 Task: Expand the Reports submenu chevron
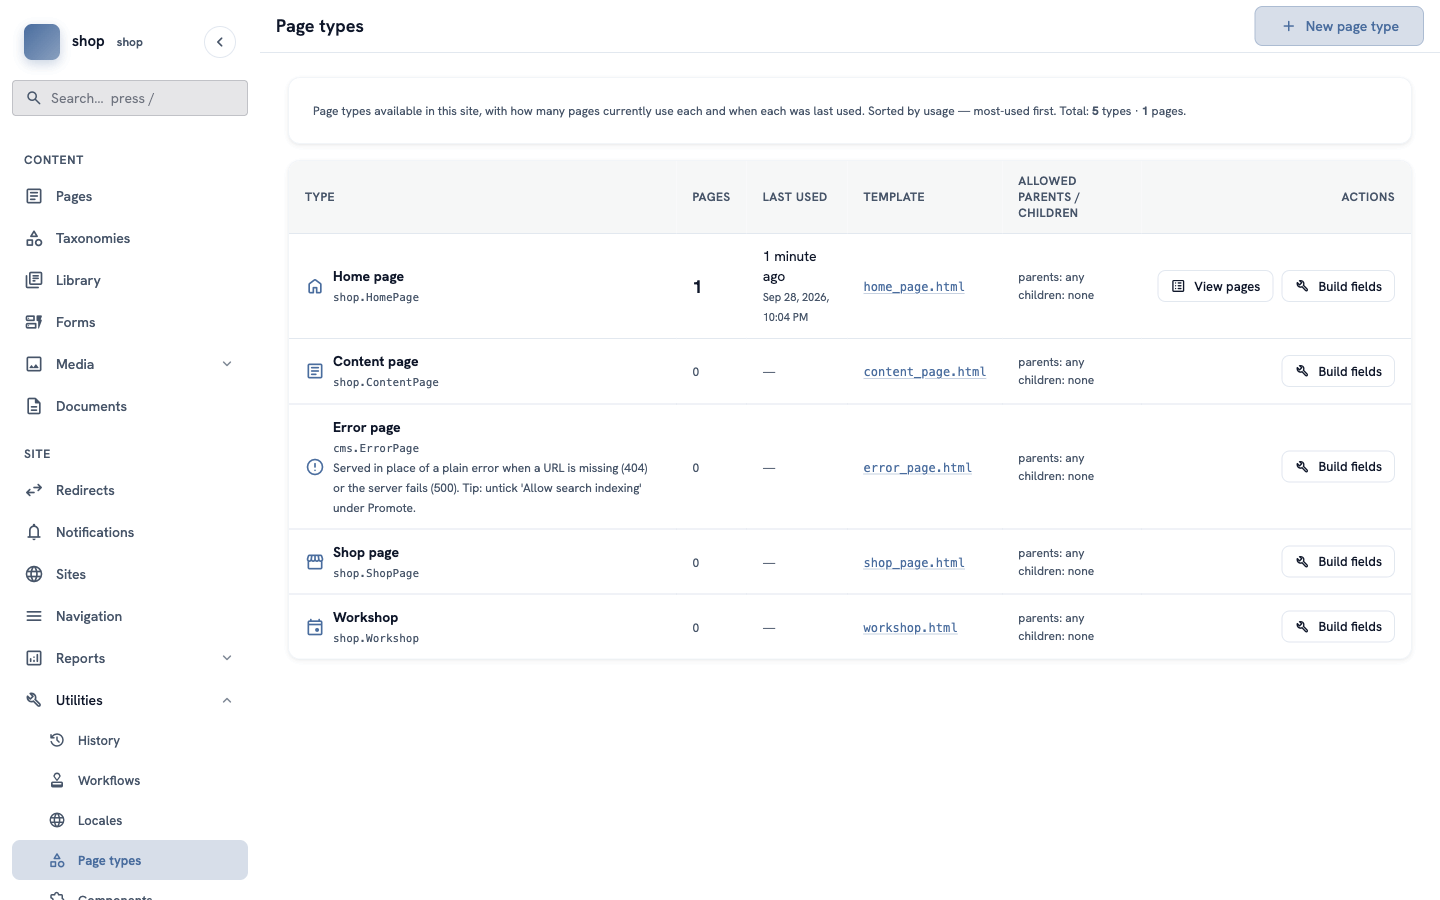(227, 658)
